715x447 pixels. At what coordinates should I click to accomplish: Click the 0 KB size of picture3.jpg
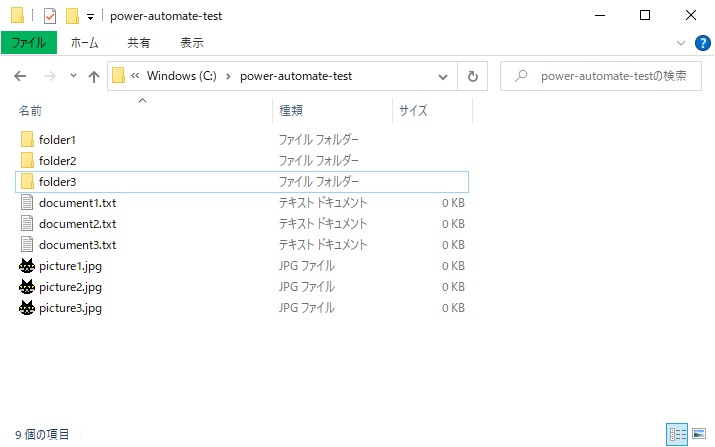[x=453, y=308]
